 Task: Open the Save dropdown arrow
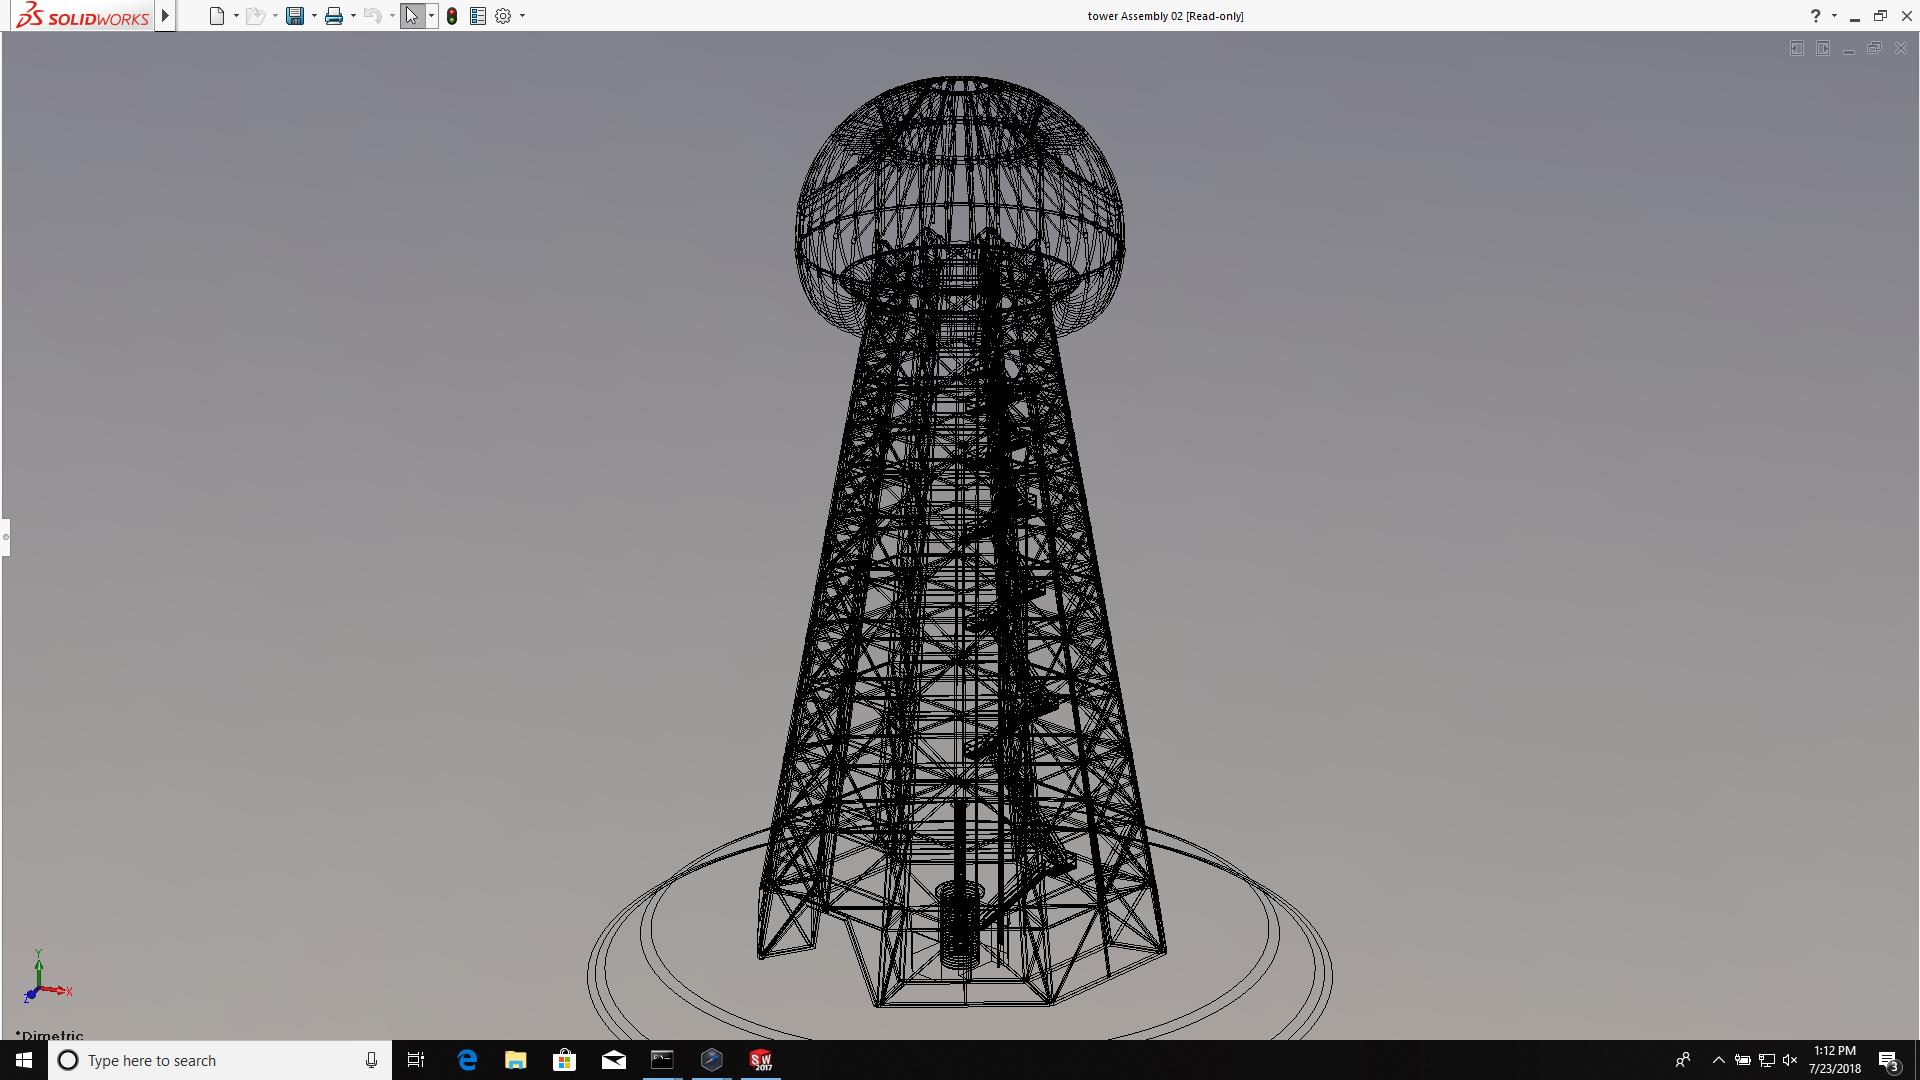pyautogui.click(x=314, y=16)
